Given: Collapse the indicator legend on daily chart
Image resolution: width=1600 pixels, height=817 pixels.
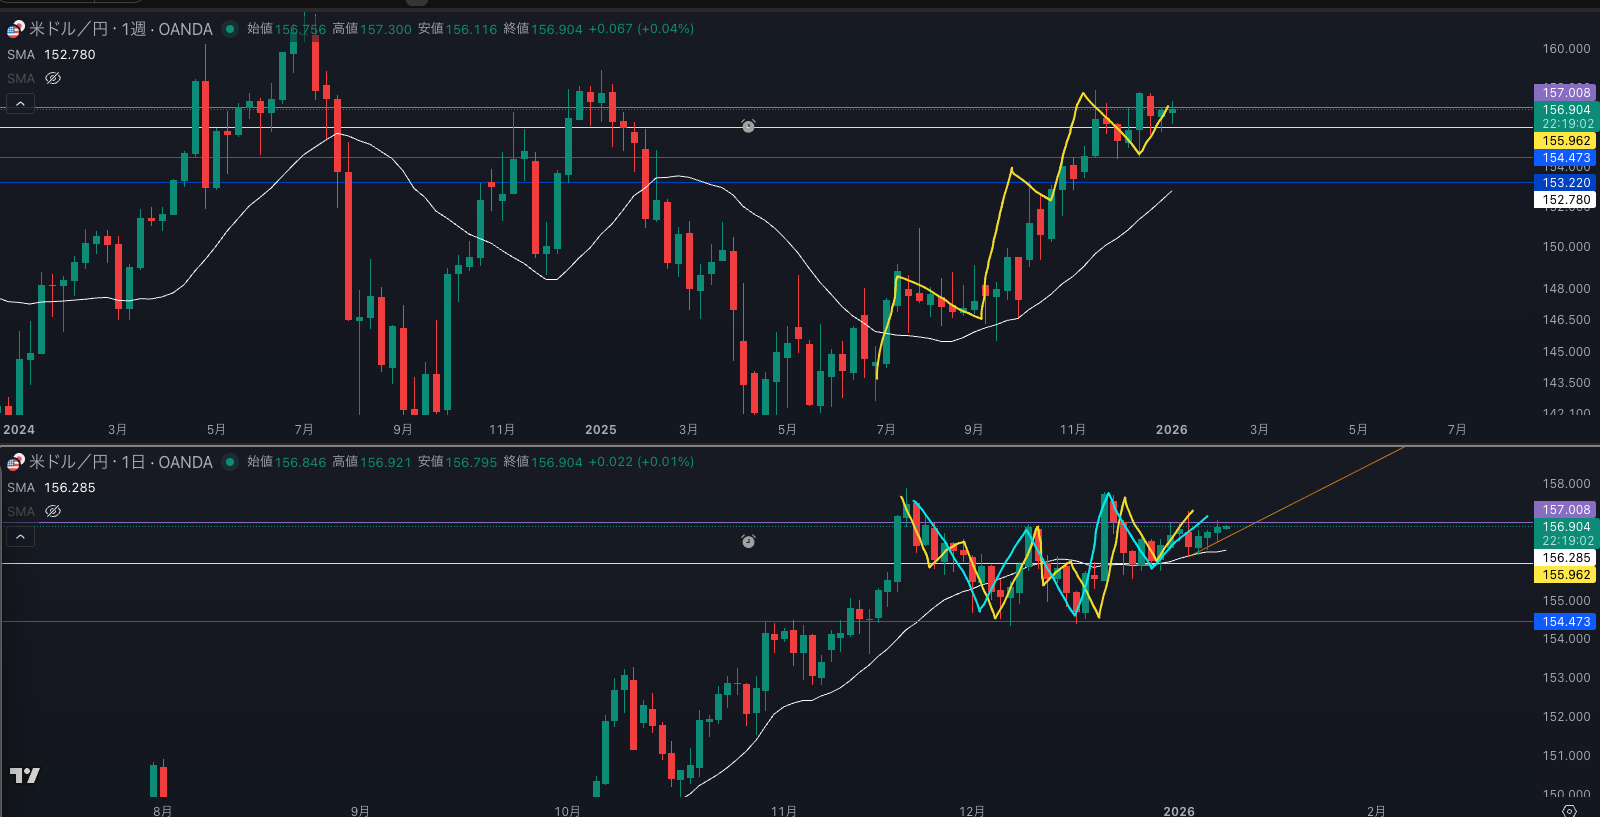Looking at the screenshot, I should [20, 537].
